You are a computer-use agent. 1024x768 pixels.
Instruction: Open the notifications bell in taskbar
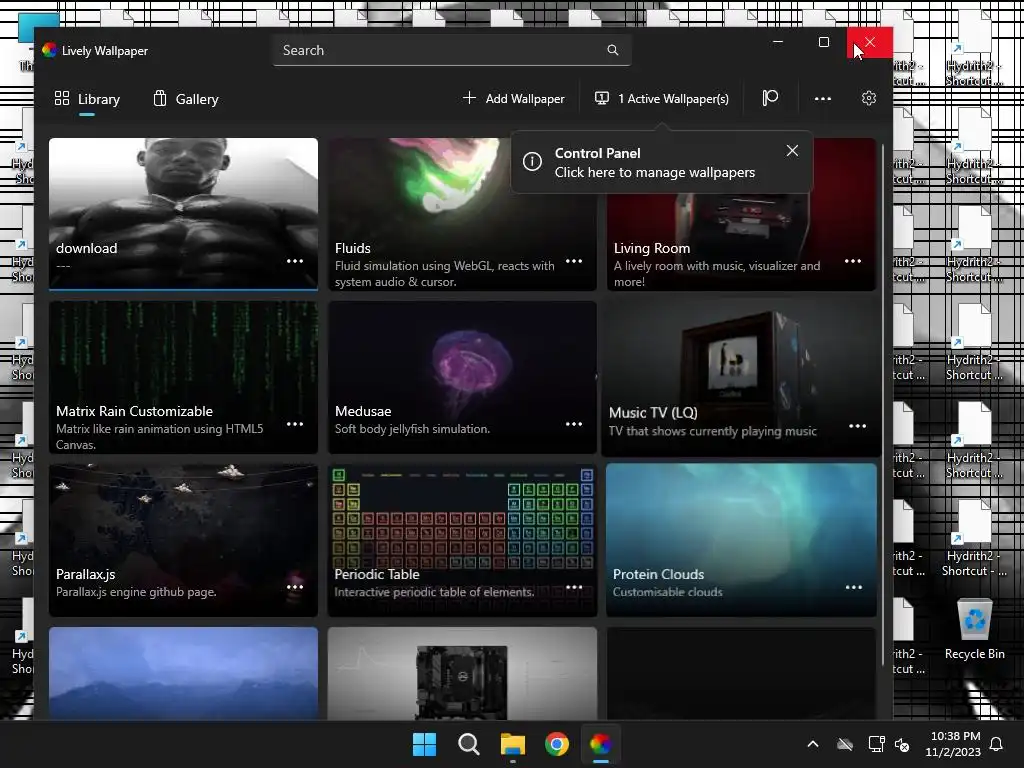pyautogui.click(x=997, y=744)
